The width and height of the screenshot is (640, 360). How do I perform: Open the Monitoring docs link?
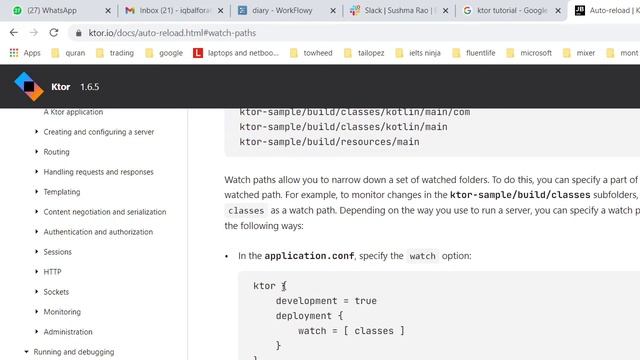point(62,312)
